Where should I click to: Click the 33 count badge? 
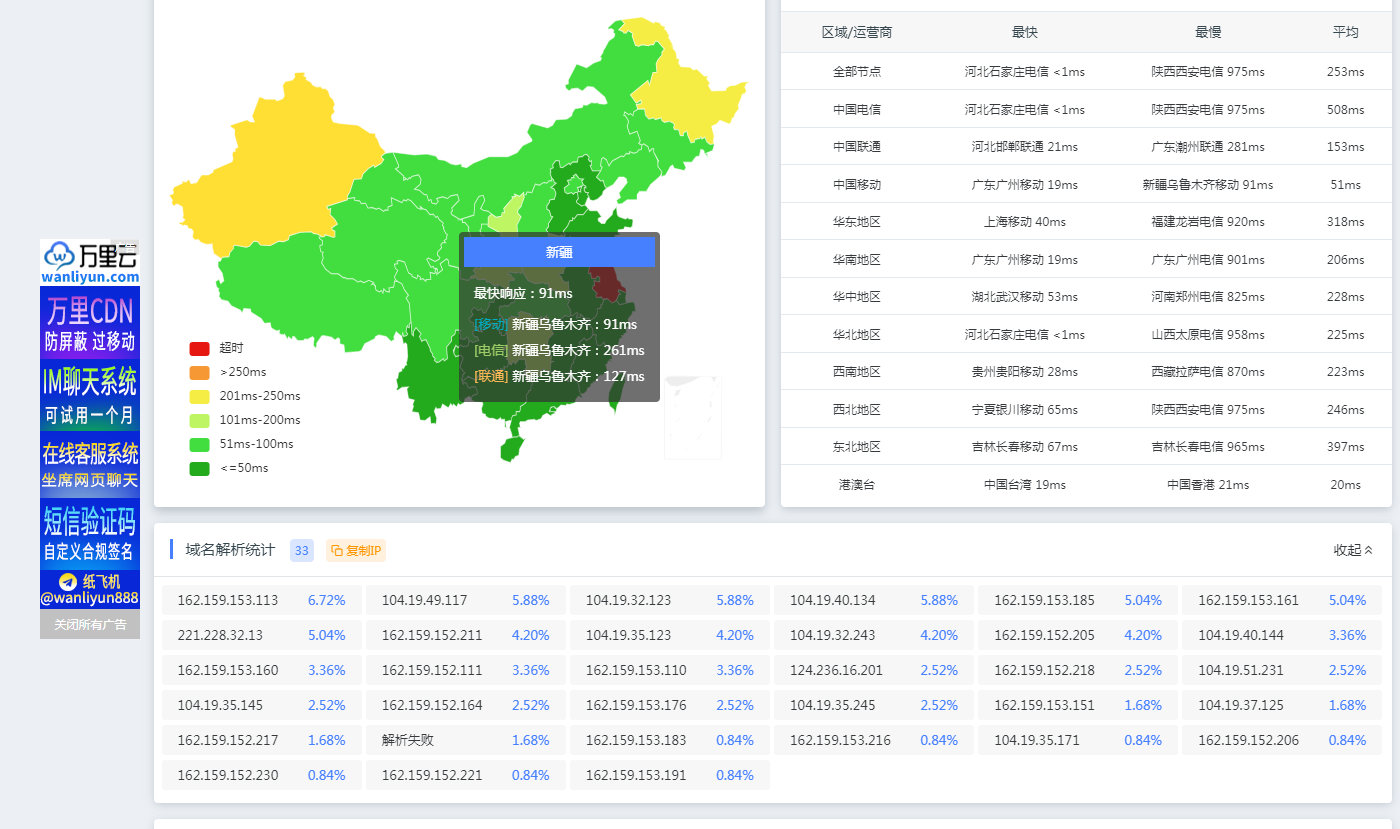coord(301,550)
